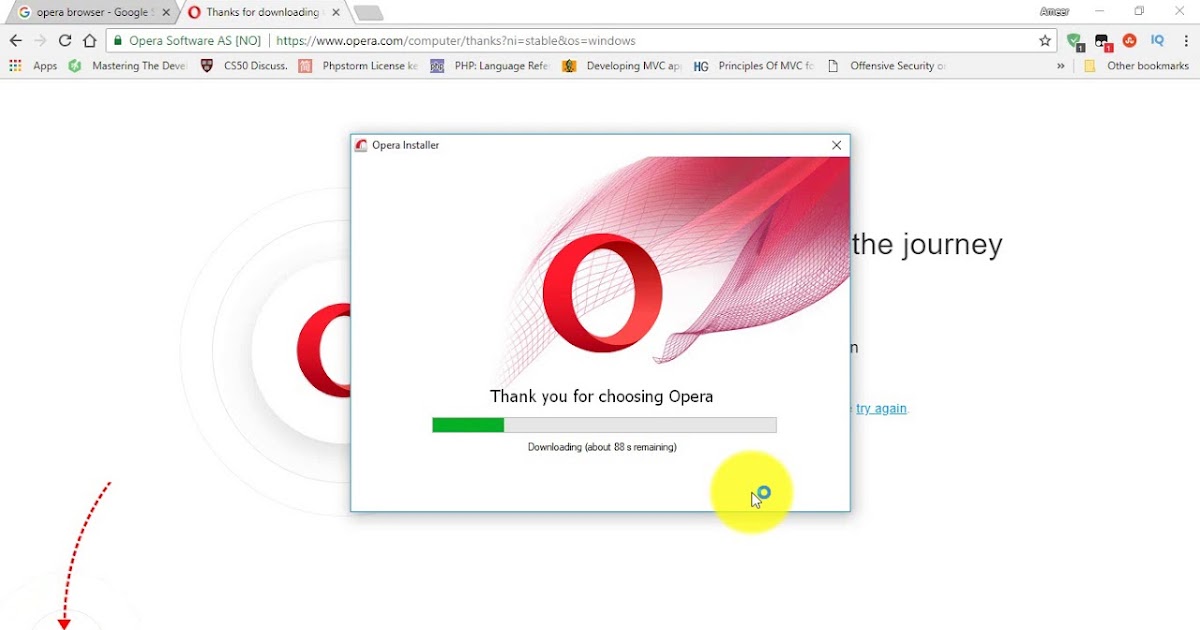Viewport: 1200px width, 630px height.
Task: Restore down the Chrome window
Action: click(1139, 12)
